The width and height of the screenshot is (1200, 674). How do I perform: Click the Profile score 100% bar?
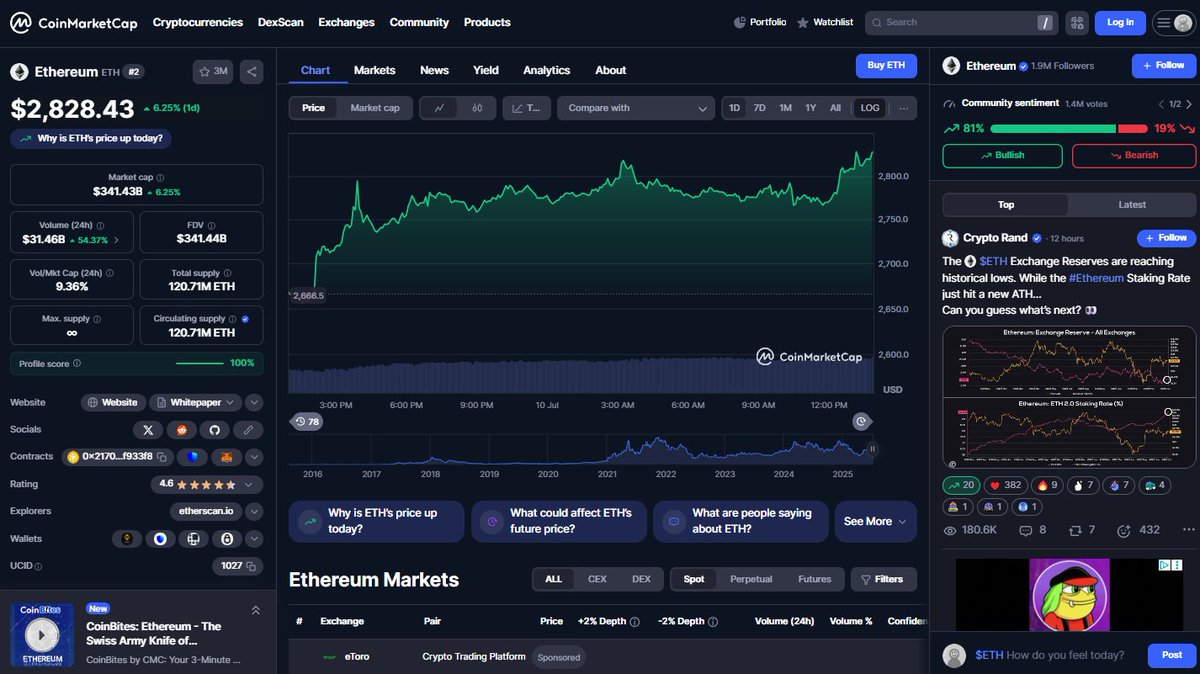click(x=137, y=363)
